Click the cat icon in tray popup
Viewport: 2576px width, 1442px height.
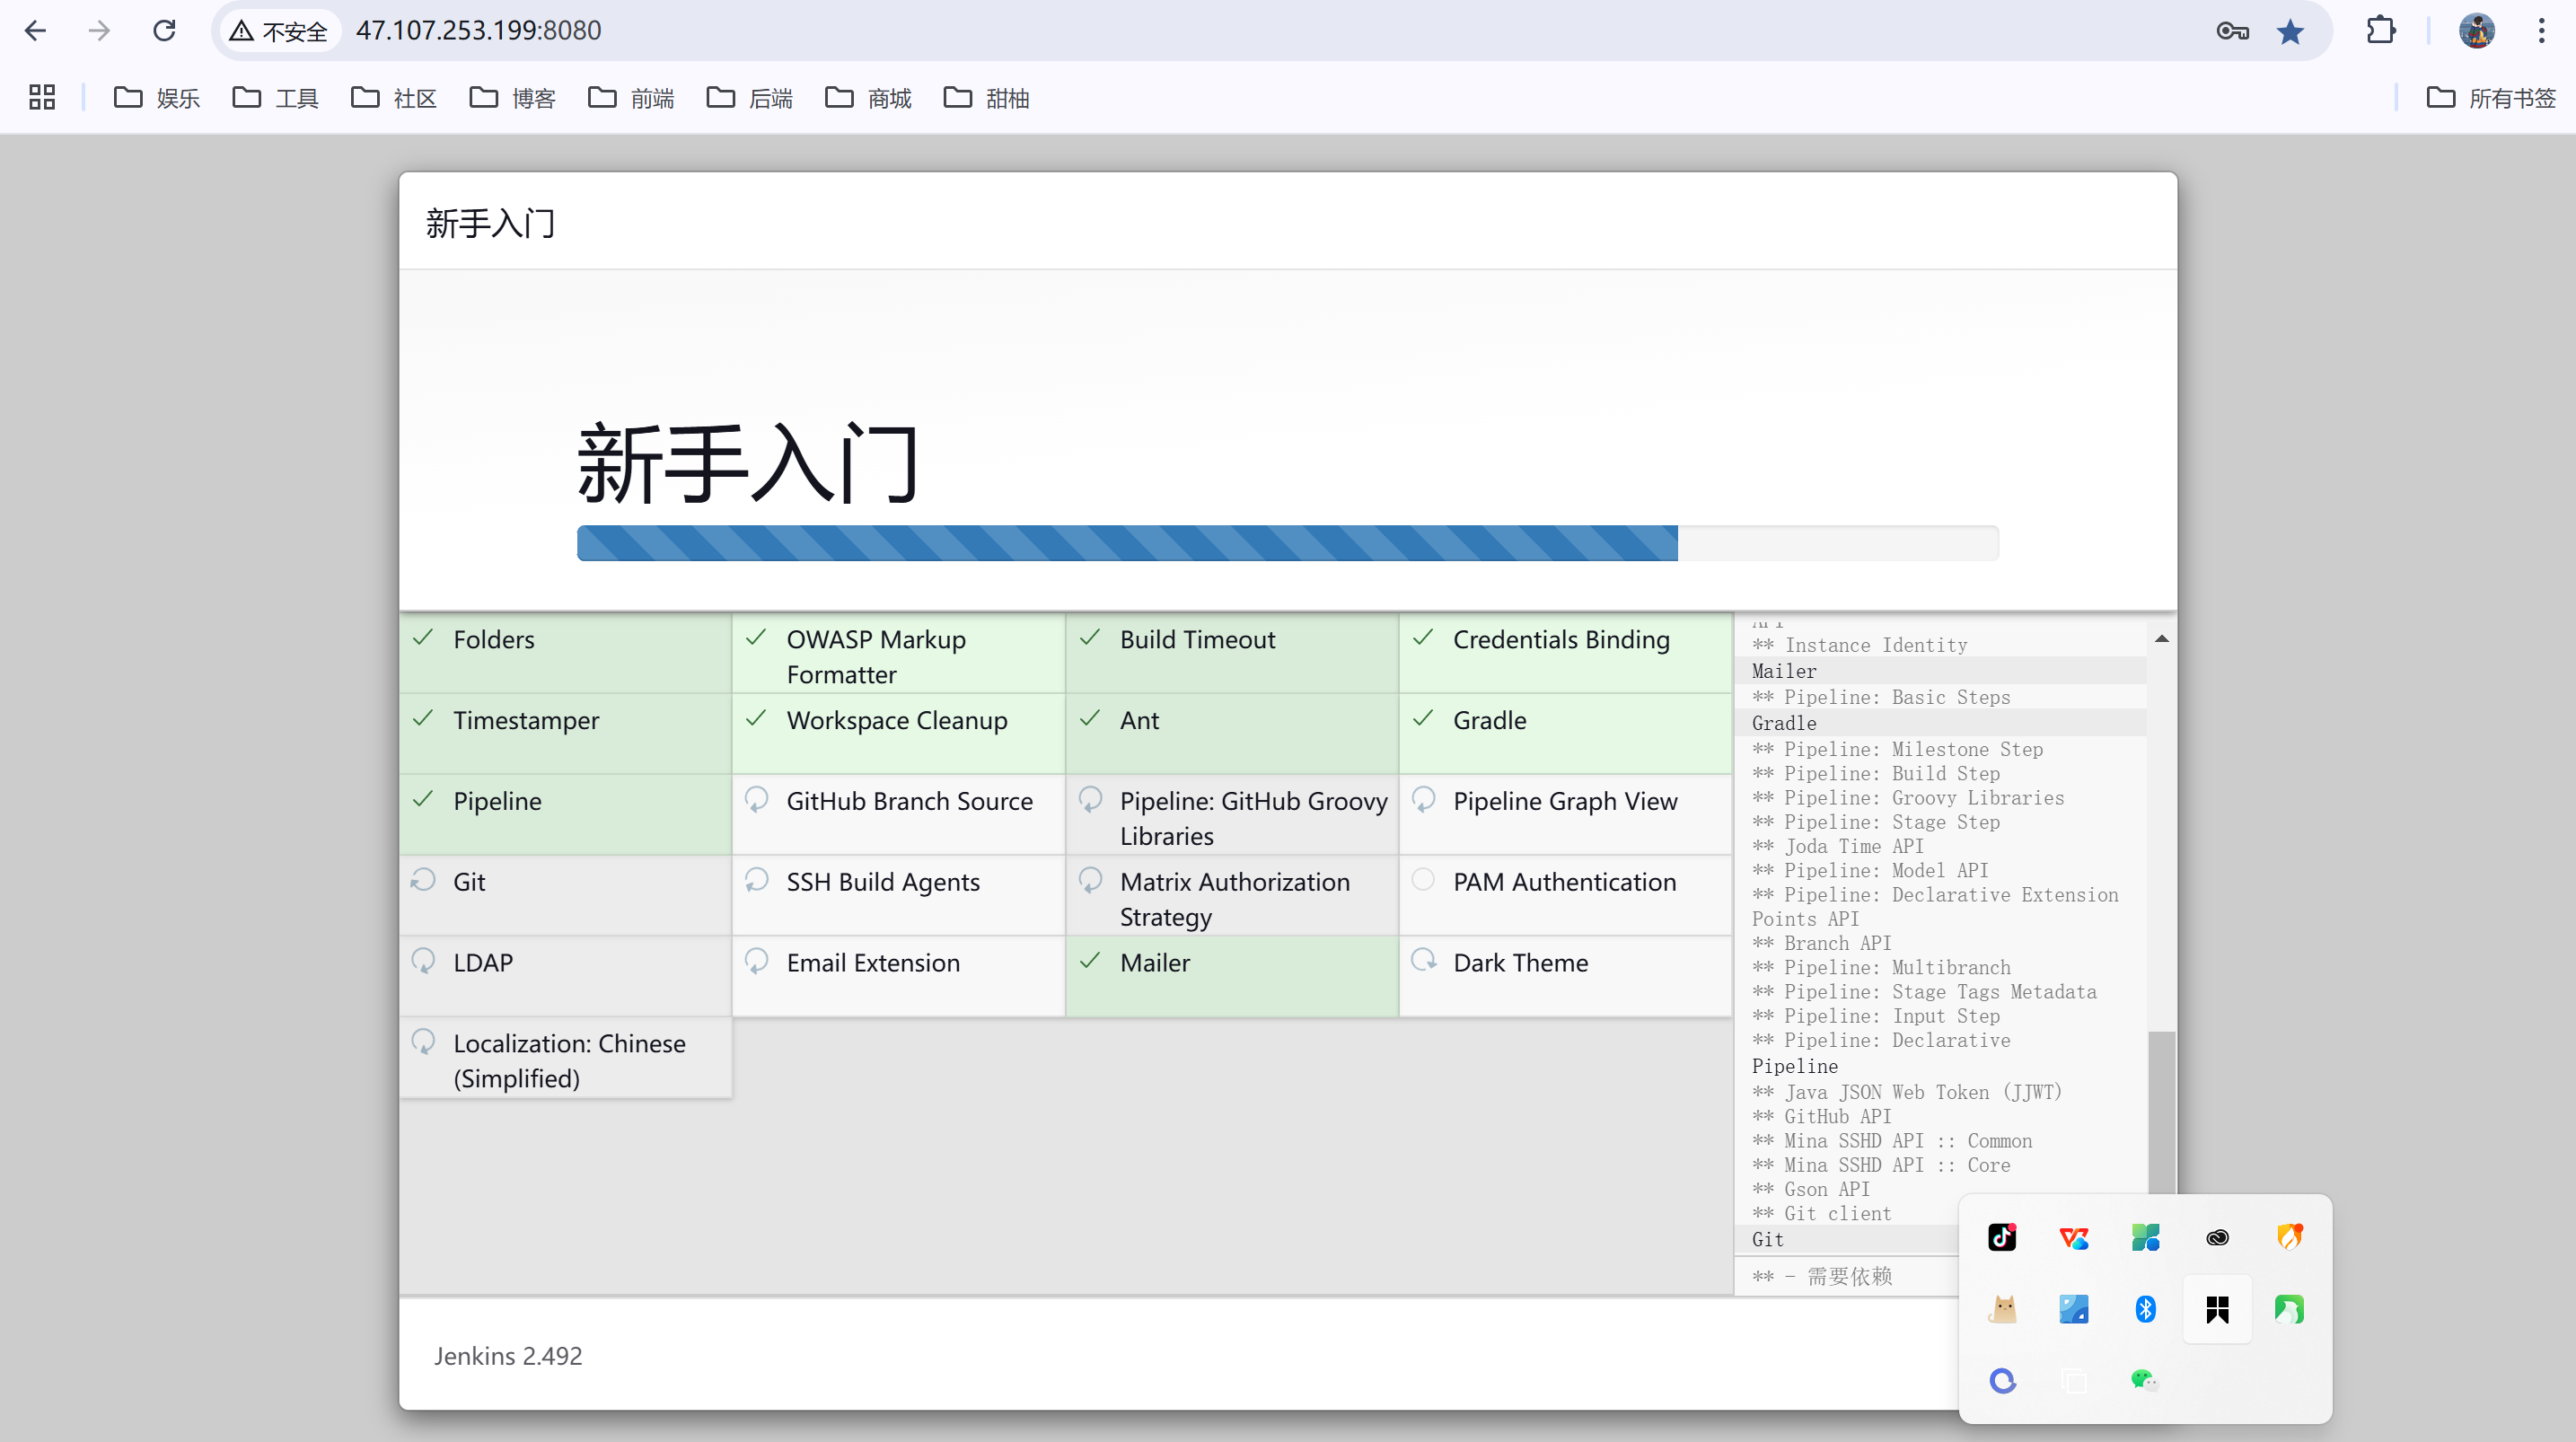(2002, 1309)
